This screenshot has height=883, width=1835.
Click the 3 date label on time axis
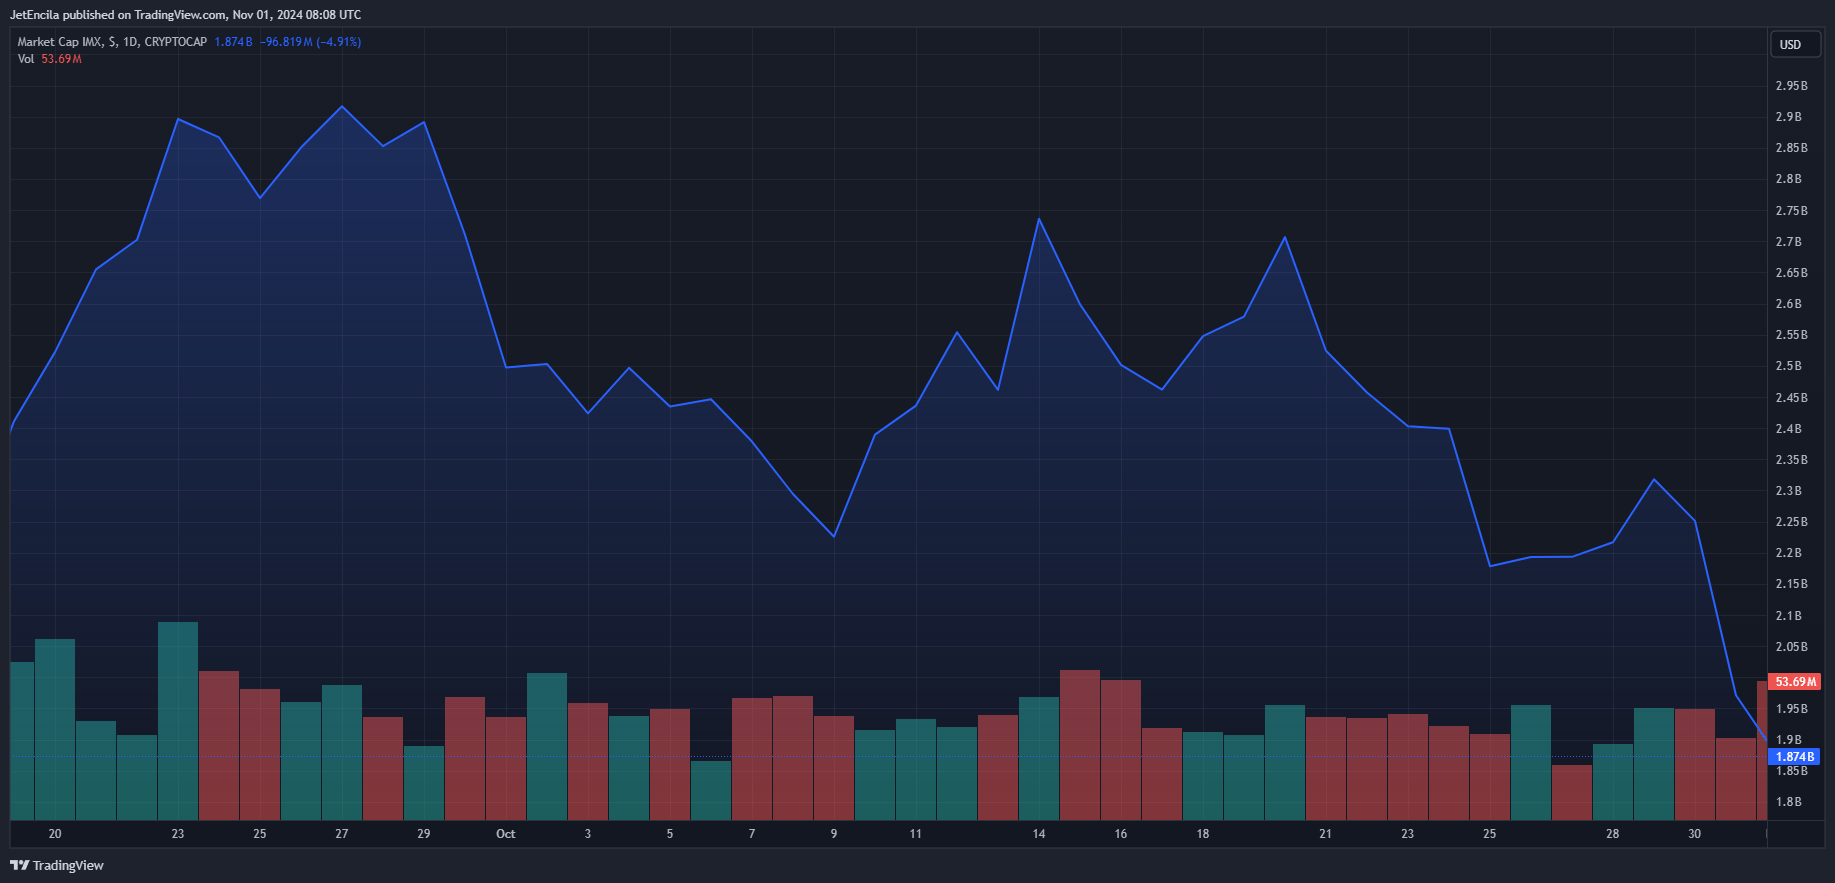[x=588, y=834]
